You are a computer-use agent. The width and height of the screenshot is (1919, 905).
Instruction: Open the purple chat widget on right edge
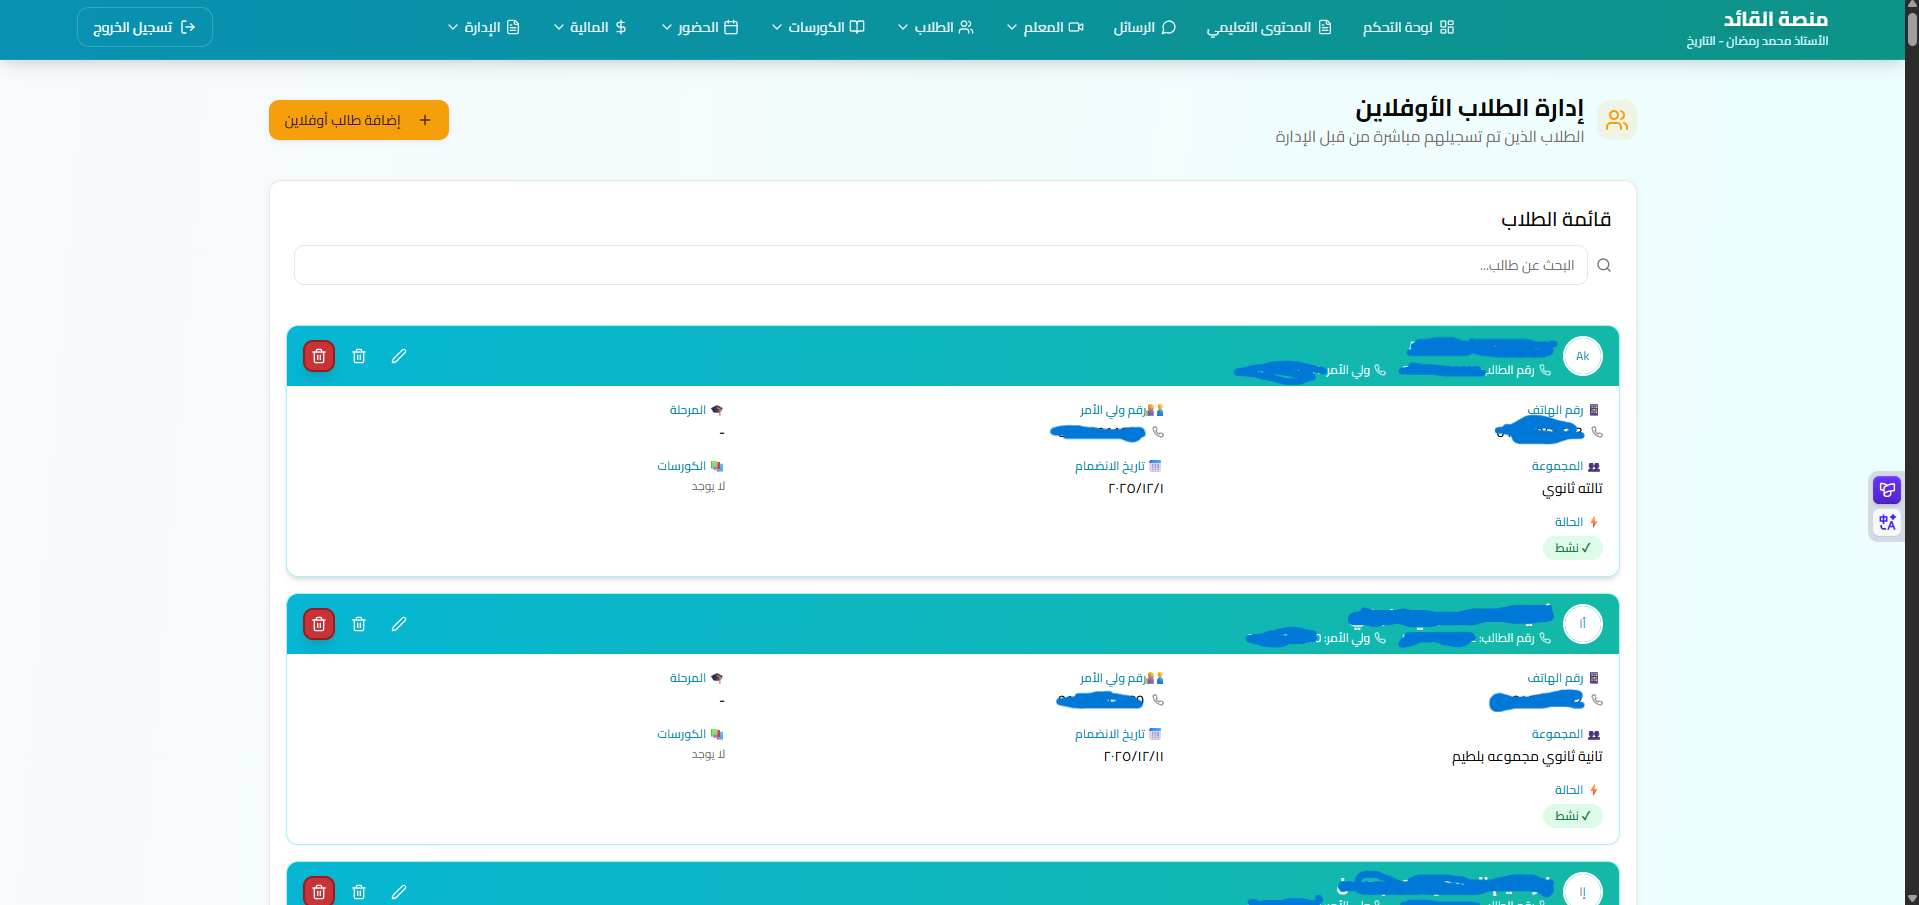click(1886, 490)
